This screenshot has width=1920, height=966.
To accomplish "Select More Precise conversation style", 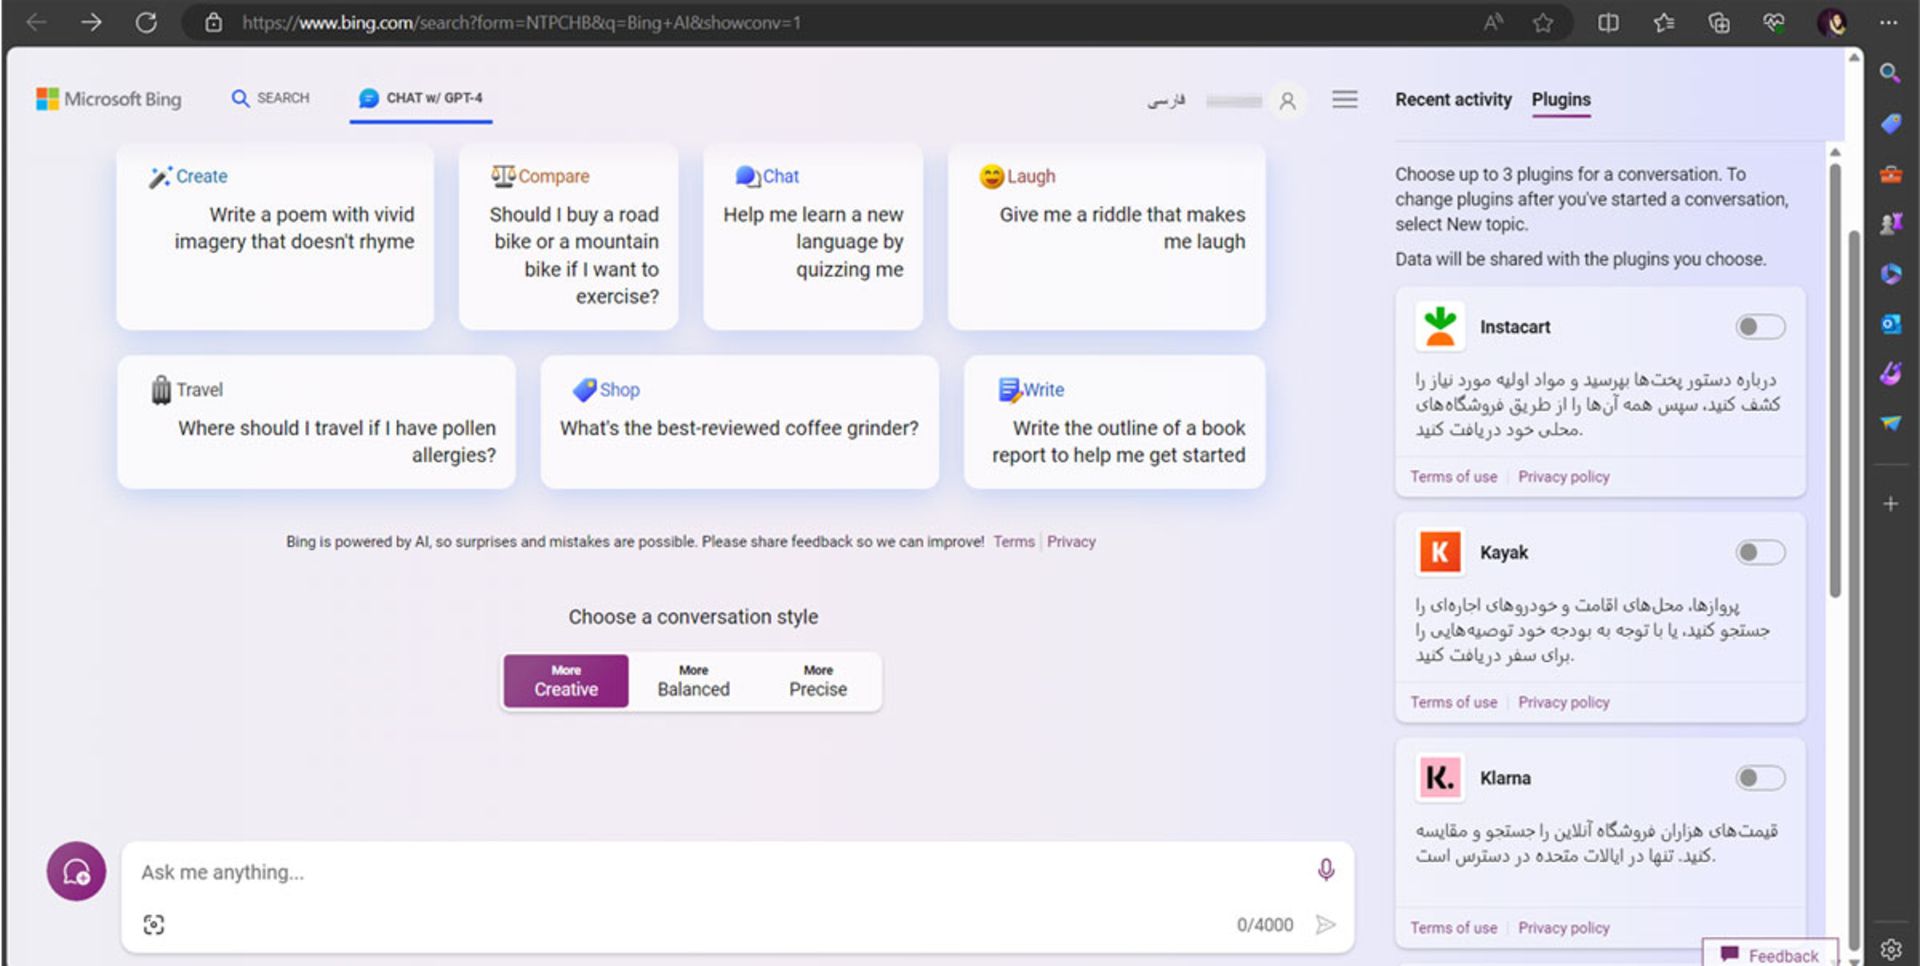I will pyautogui.click(x=817, y=681).
